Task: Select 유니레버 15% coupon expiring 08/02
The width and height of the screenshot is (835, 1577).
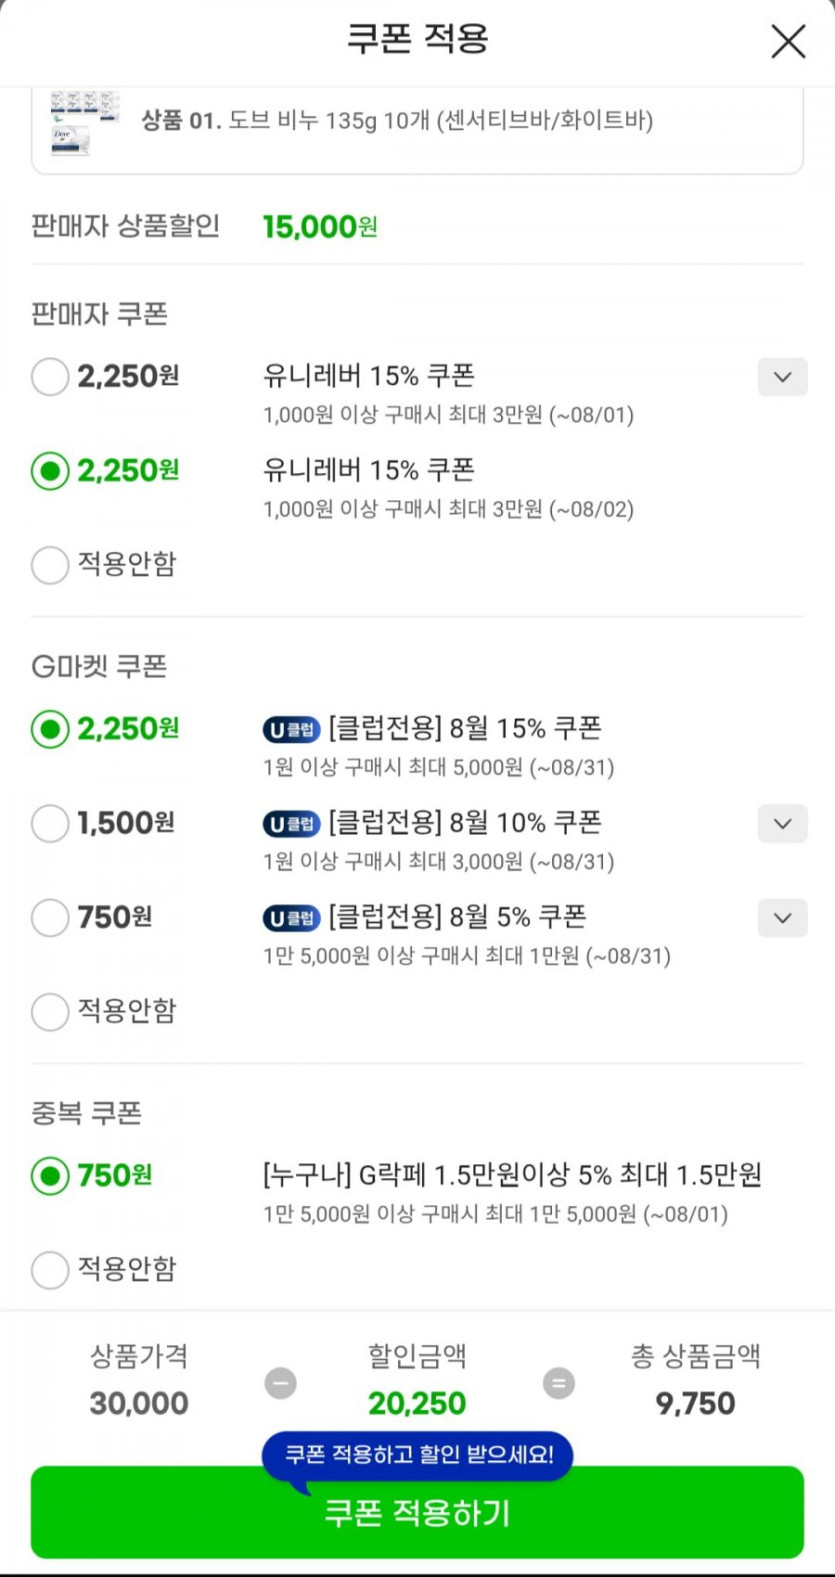Action: pos(50,471)
